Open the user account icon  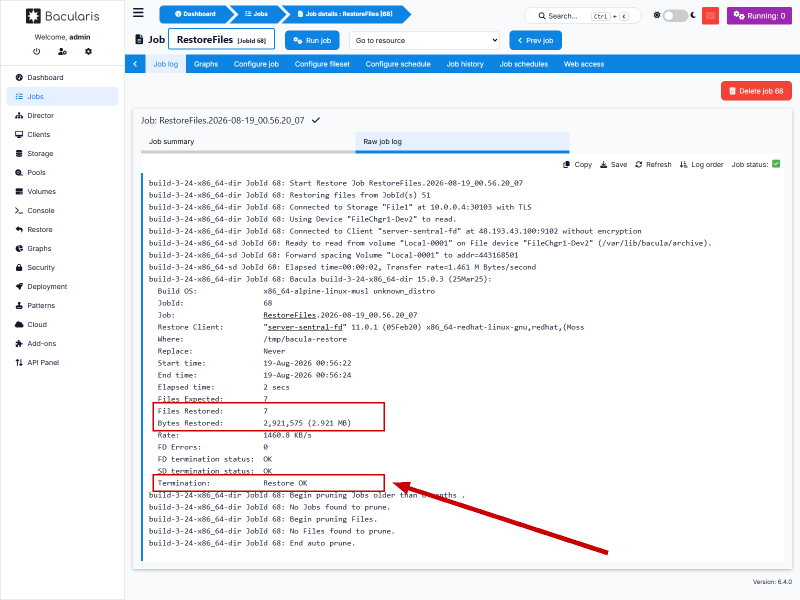coord(62,52)
